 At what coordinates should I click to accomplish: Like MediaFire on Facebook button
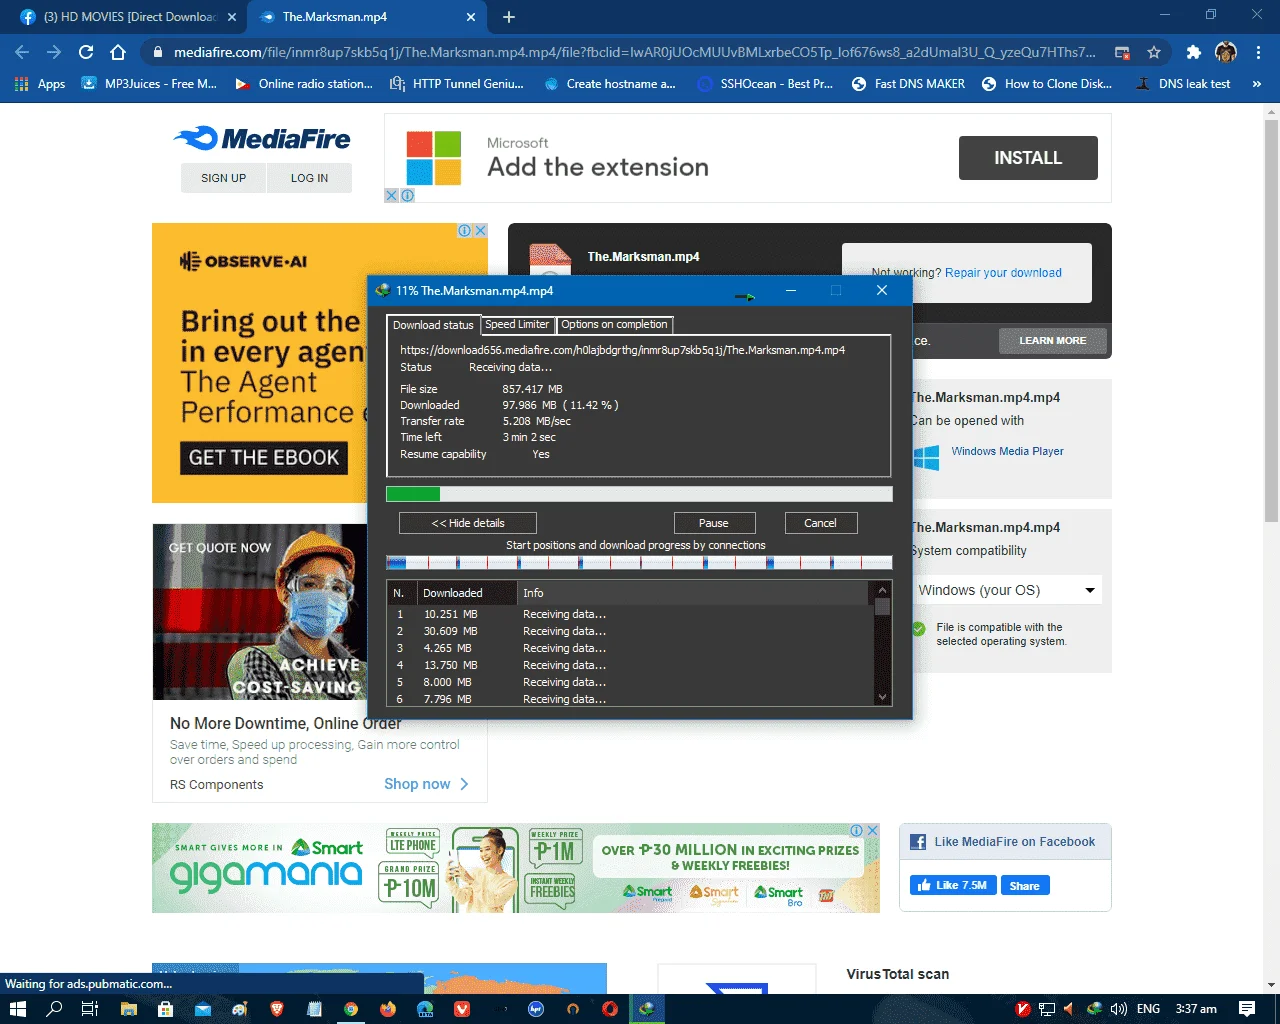[x=954, y=885]
